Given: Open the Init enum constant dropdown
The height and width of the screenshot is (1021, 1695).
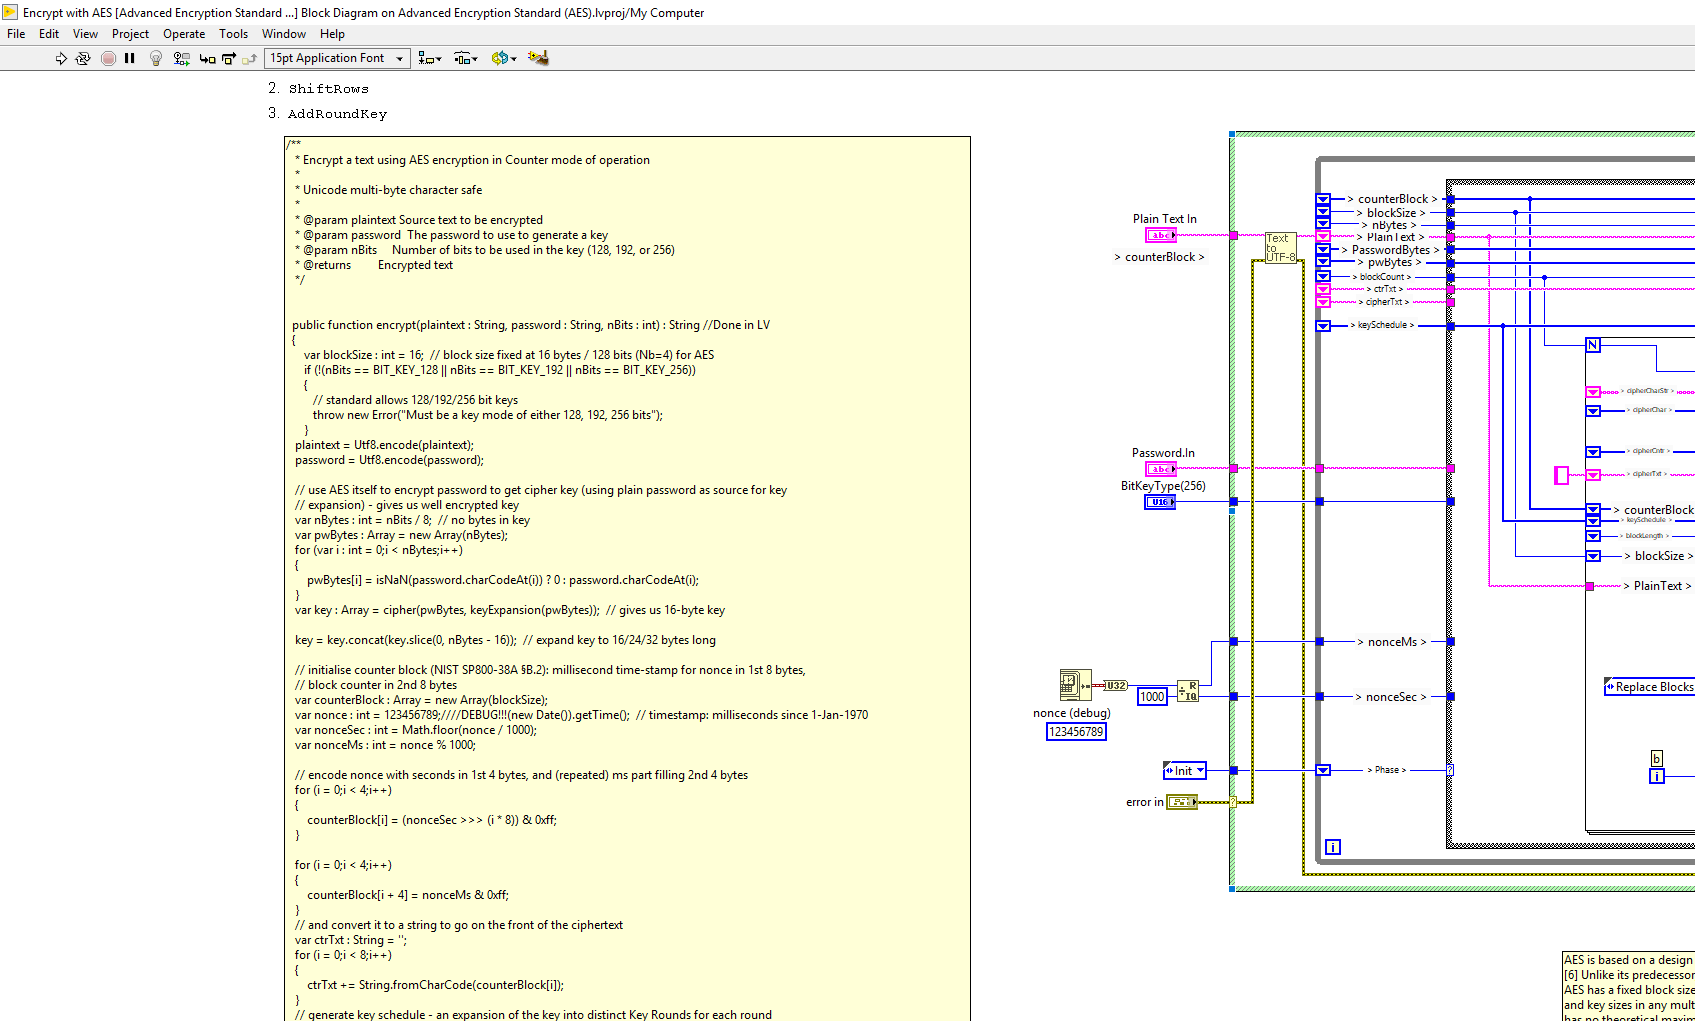Looking at the screenshot, I should click(x=1198, y=770).
